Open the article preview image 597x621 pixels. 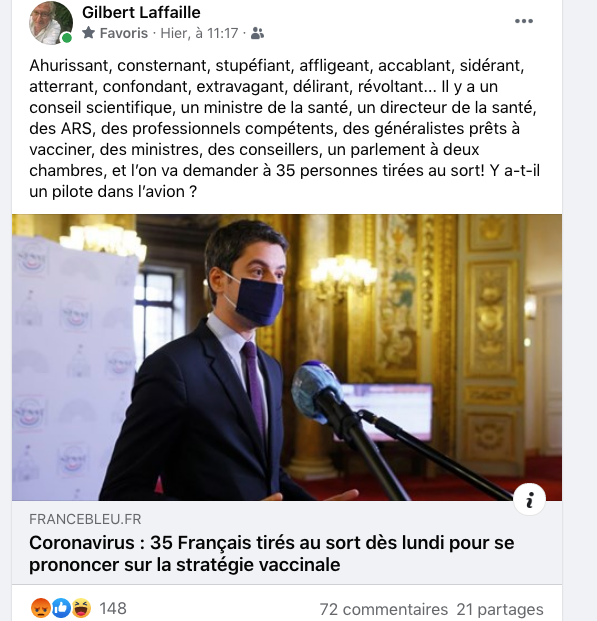point(287,357)
